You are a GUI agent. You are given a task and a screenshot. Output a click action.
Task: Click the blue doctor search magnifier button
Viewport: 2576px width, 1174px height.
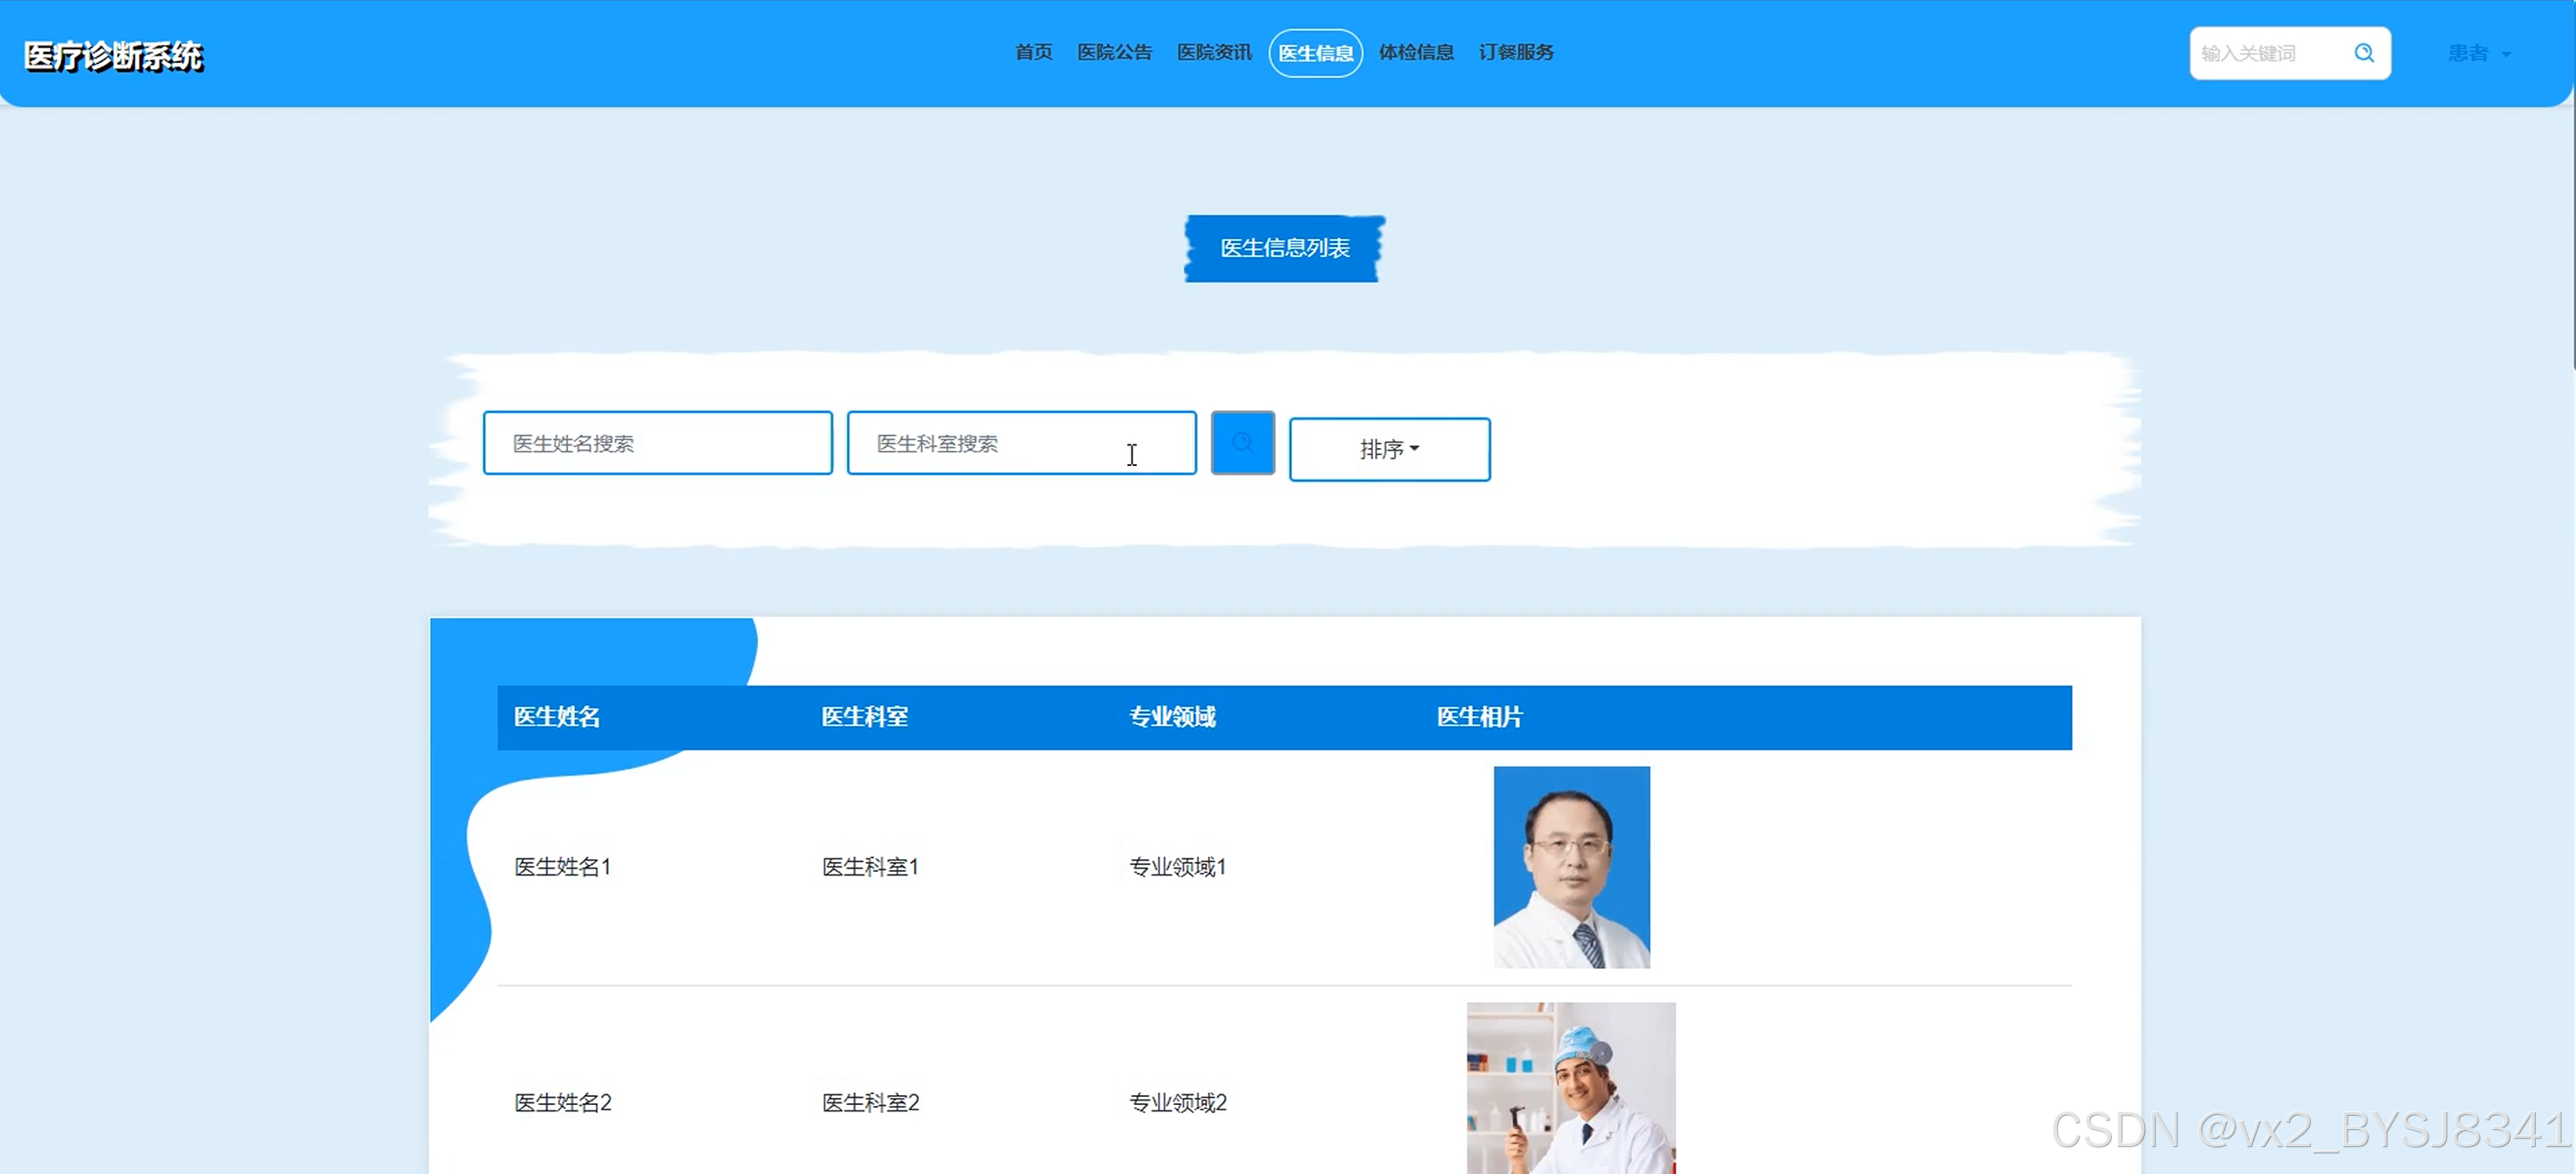(1242, 443)
